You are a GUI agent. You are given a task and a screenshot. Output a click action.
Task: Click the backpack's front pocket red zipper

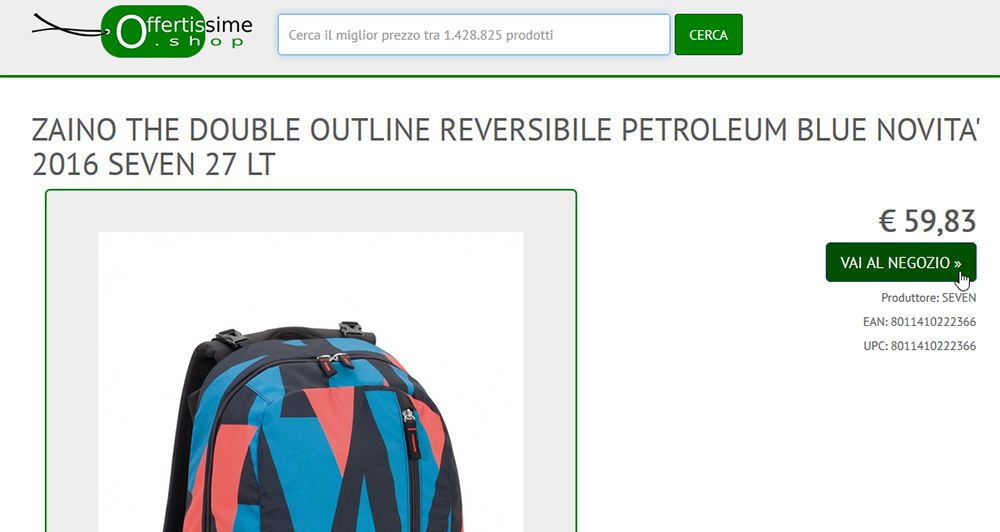[x=412, y=434]
